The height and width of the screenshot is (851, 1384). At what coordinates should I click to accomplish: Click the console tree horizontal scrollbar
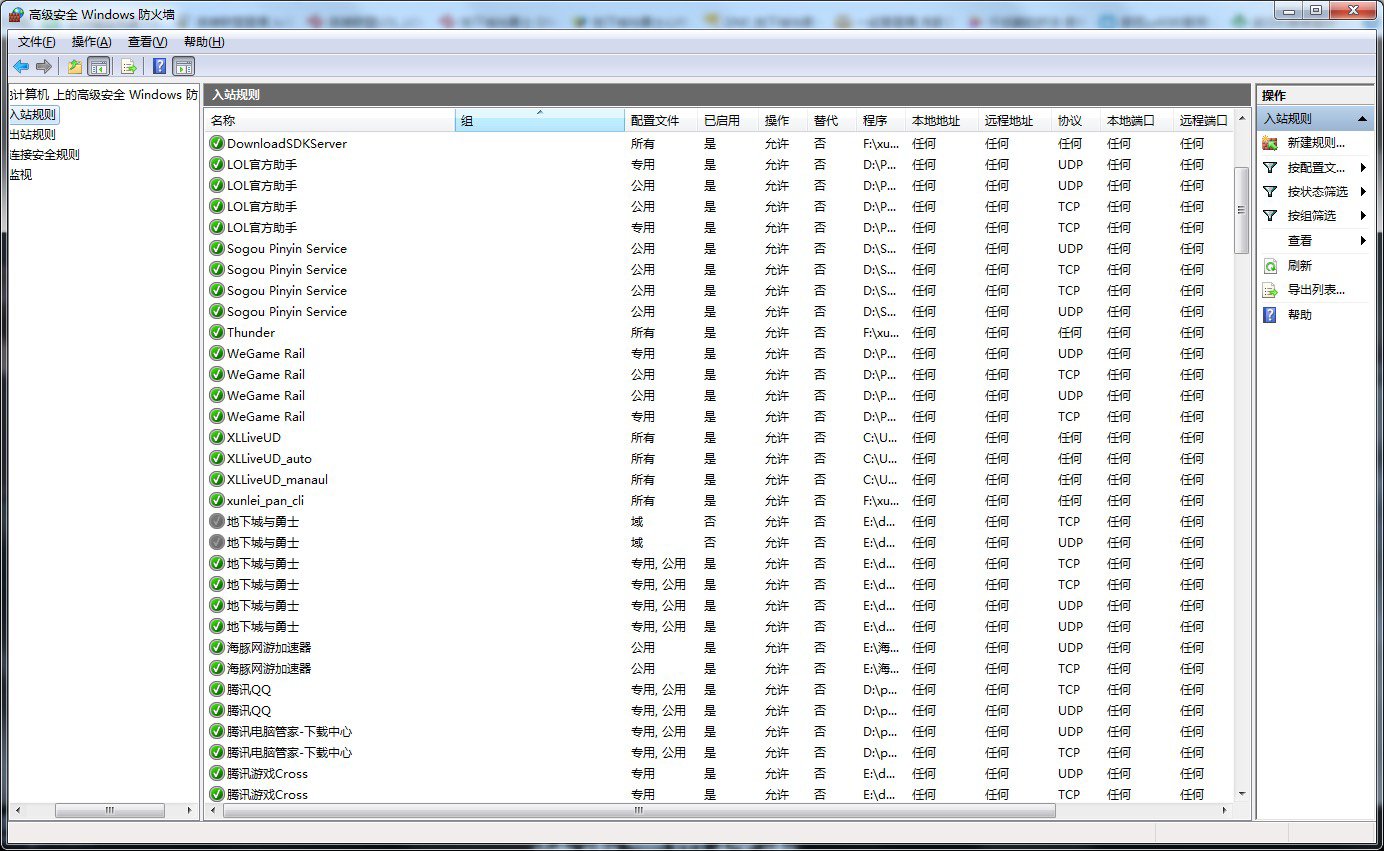pos(104,811)
